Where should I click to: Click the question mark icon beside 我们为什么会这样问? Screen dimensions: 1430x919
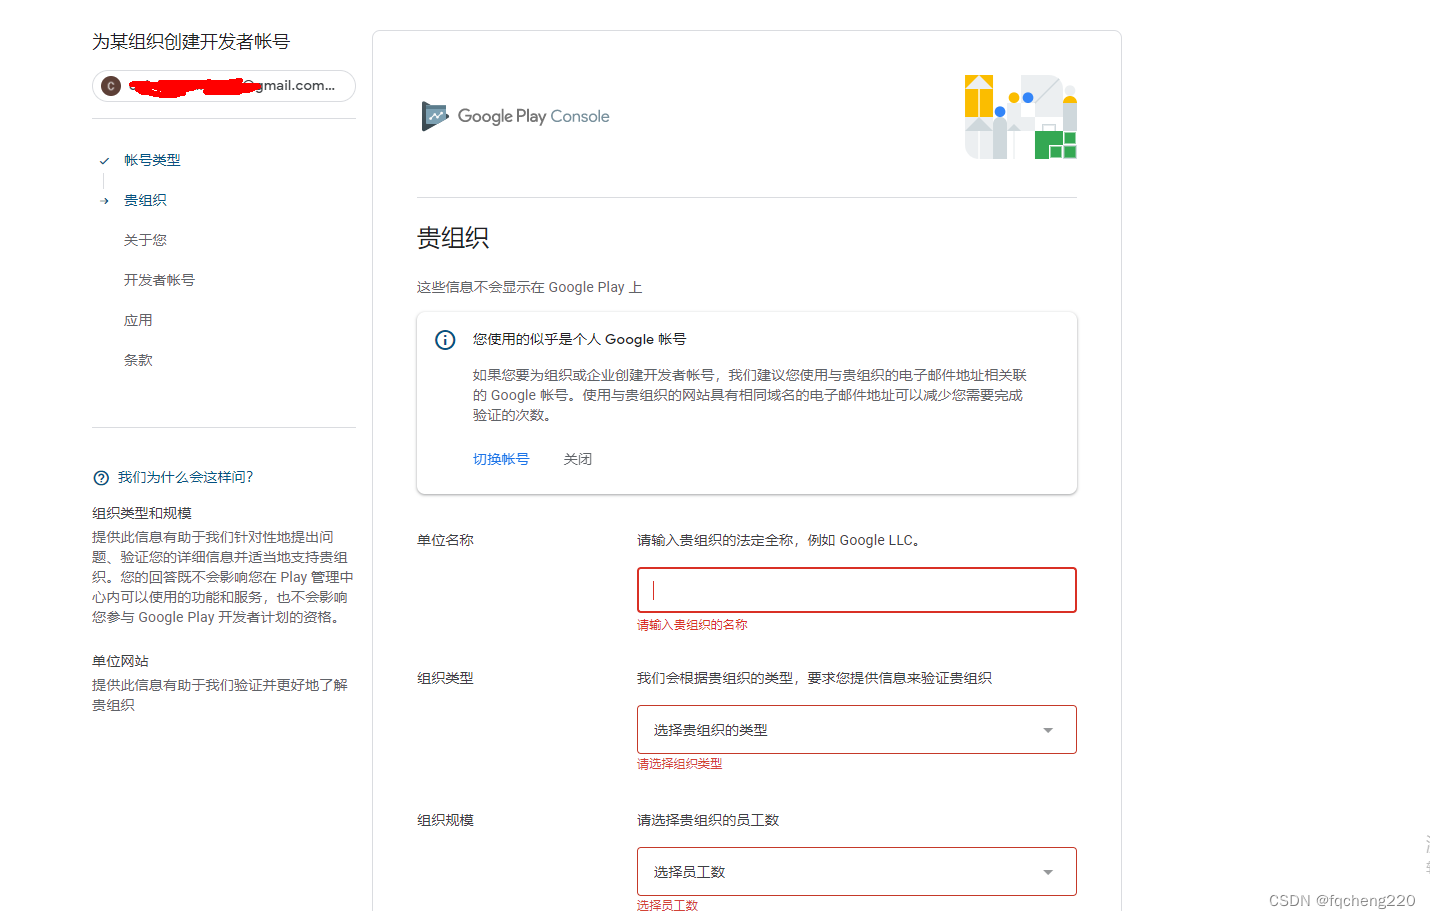pos(103,477)
